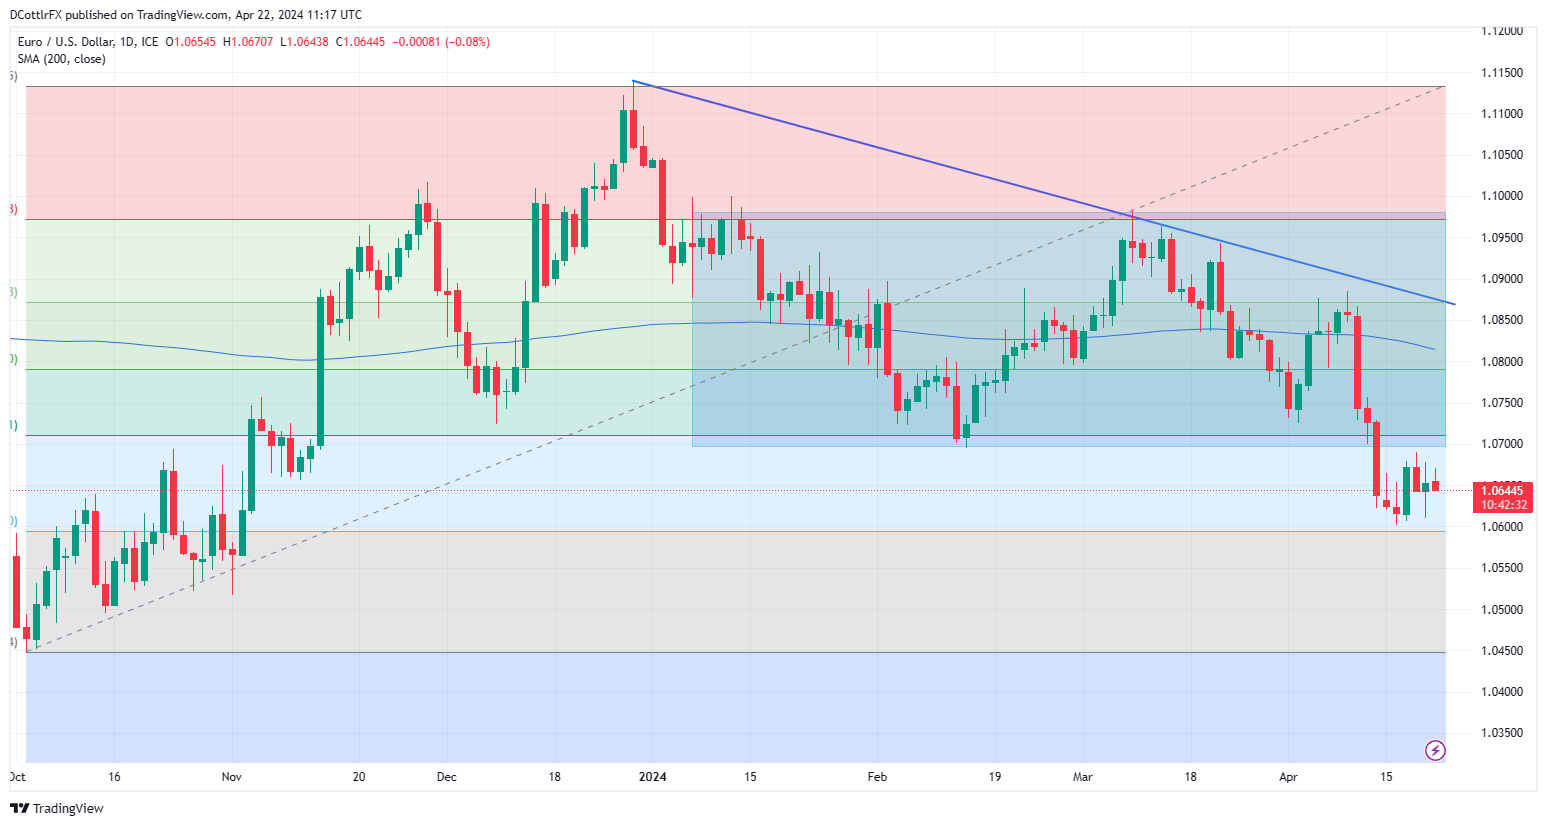
Task: Click the current price label 1.06445
Action: coord(1502,490)
